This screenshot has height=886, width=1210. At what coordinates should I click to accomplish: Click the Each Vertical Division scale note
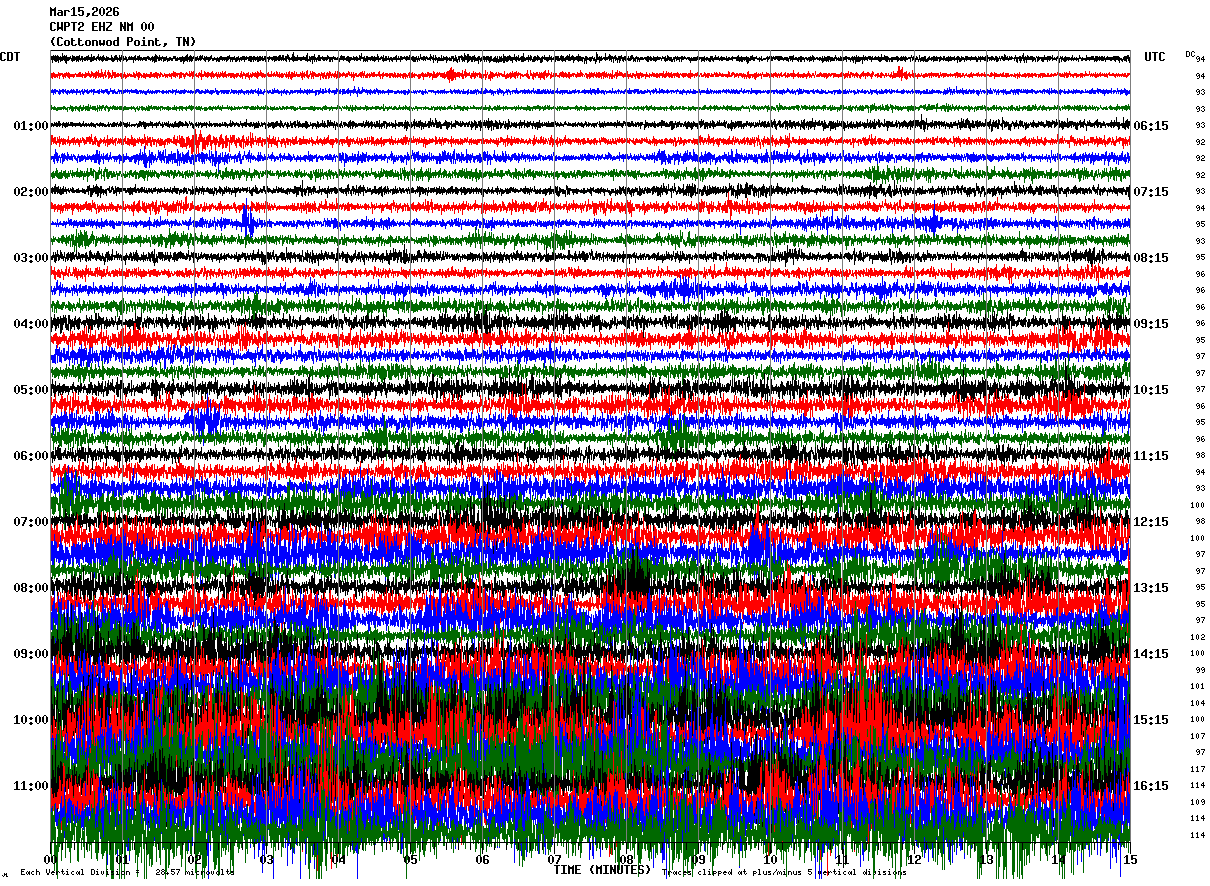[127, 872]
